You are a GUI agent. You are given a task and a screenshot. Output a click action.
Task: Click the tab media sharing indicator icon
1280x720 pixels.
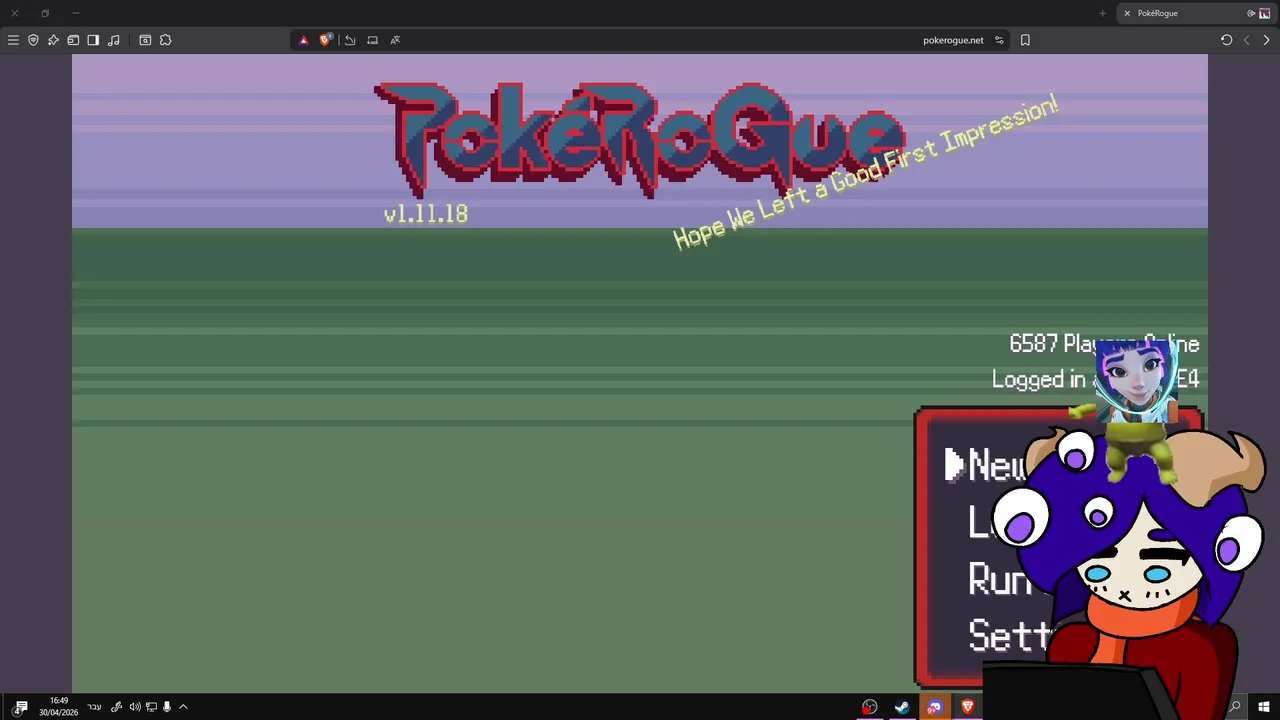(1250, 13)
